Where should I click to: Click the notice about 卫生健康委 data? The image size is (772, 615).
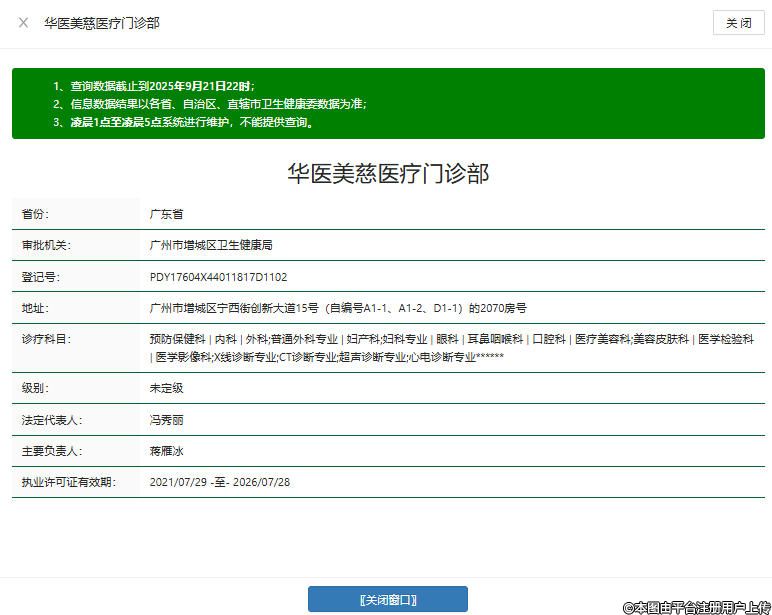[x=209, y=104]
